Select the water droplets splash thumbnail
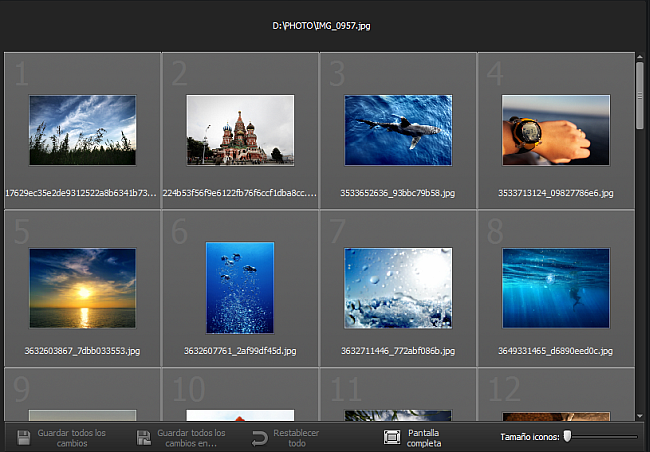Screen dimensions: 650x452 click(398, 288)
